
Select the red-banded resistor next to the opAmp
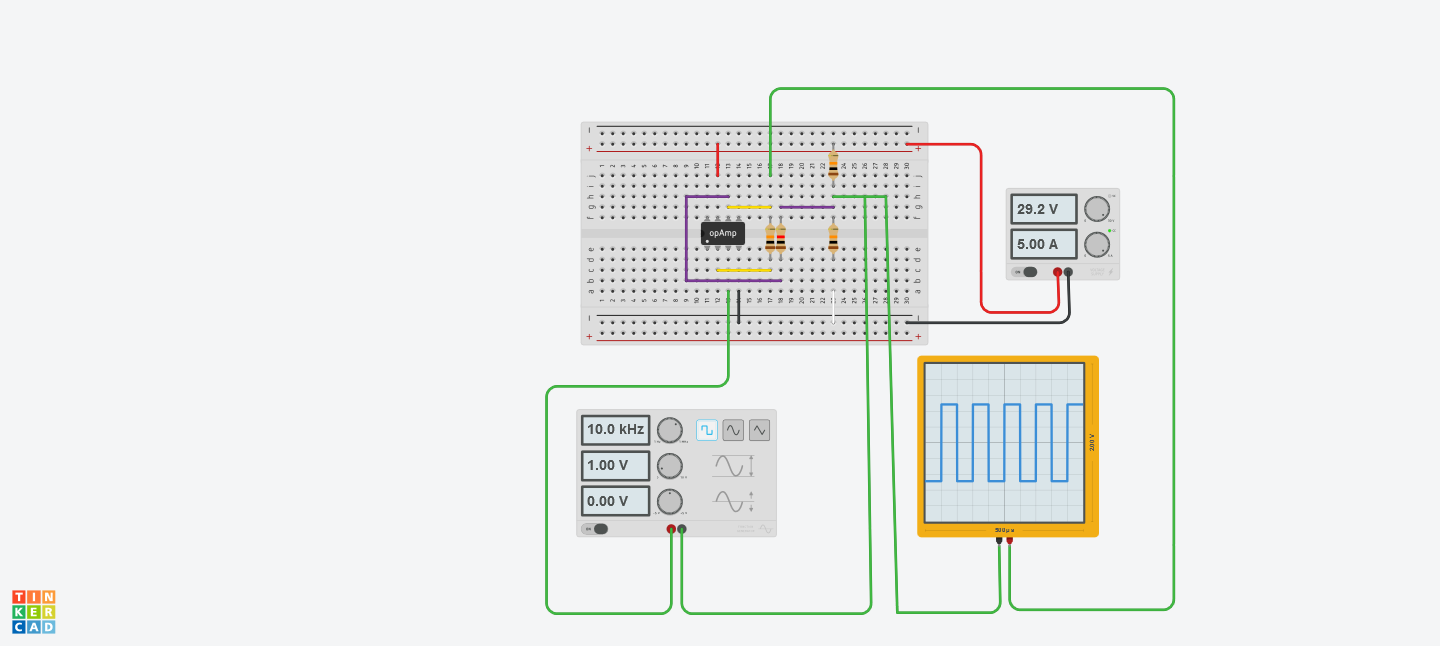(780, 238)
